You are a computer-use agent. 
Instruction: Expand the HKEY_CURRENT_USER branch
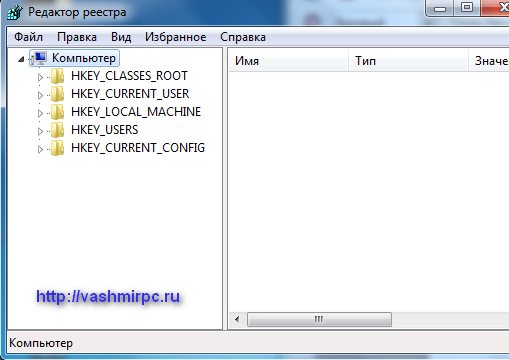point(40,95)
